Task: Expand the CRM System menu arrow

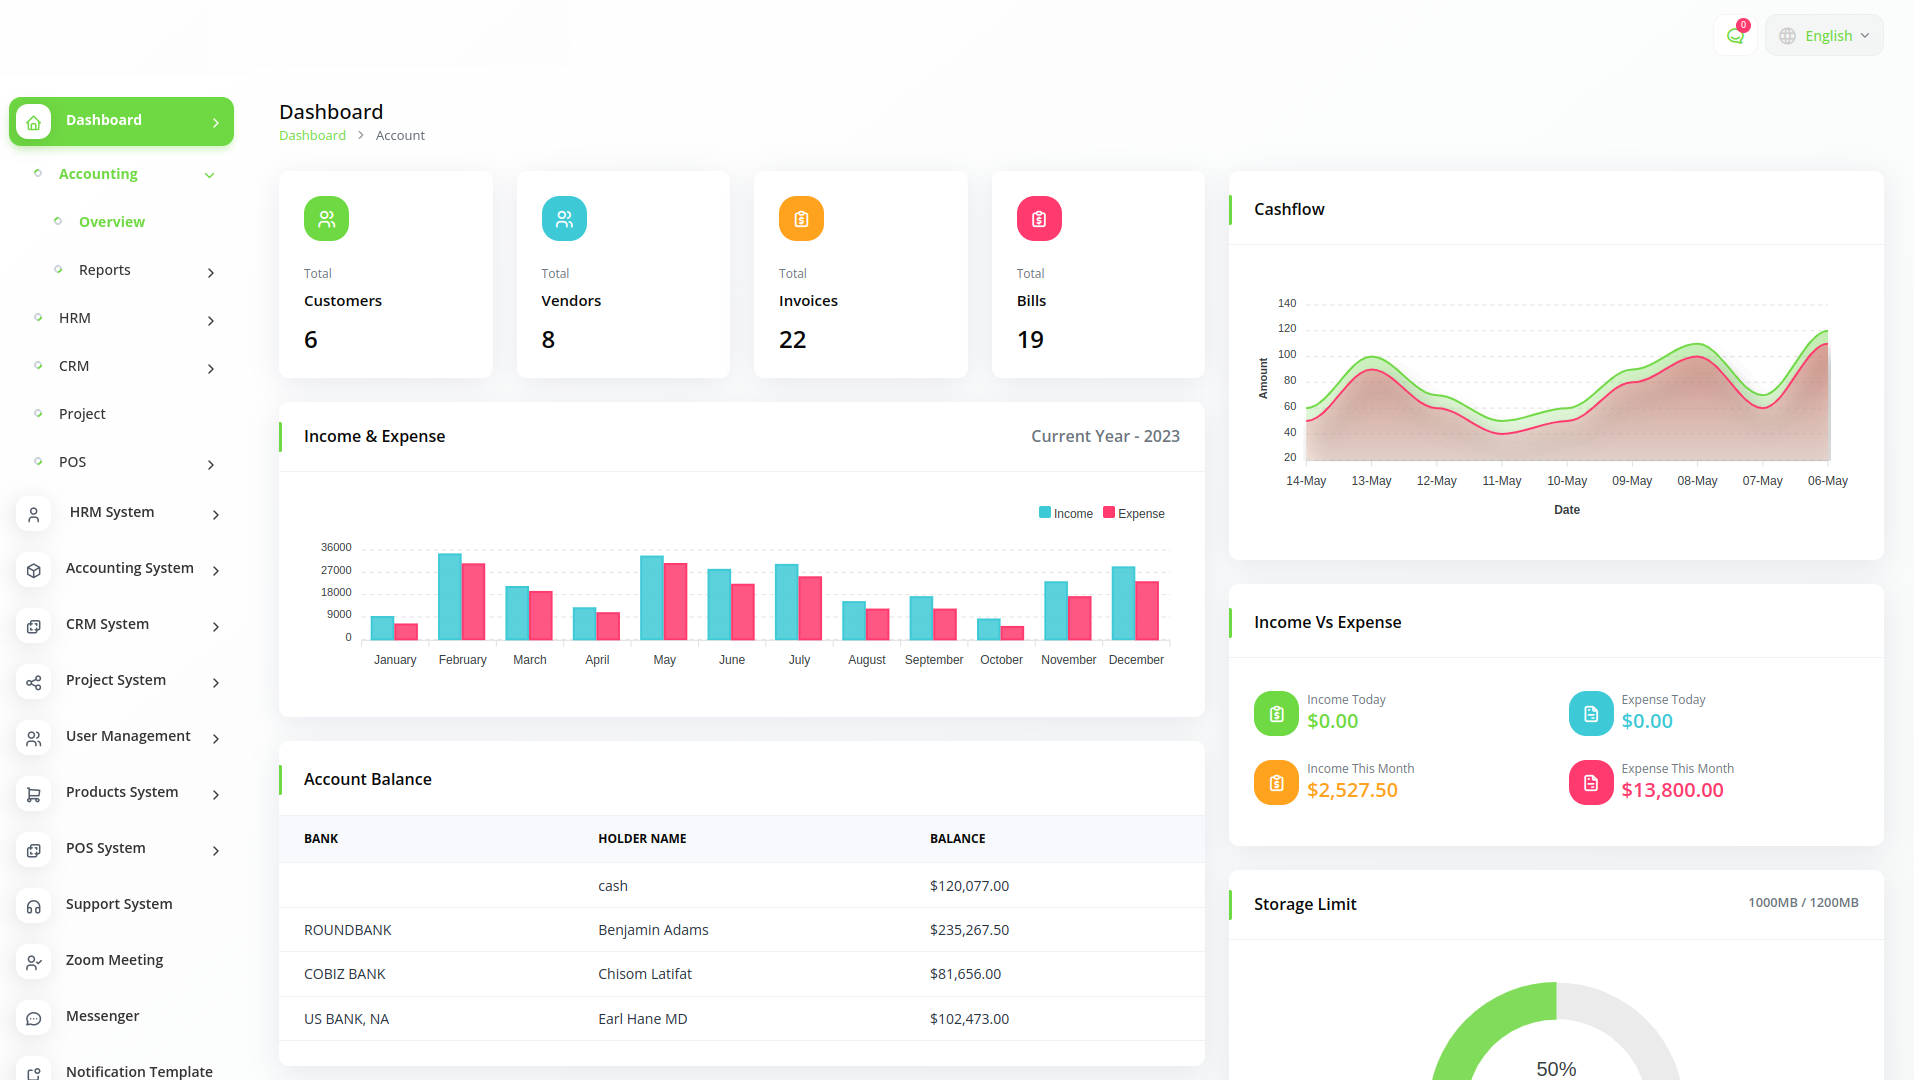Action: [x=216, y=626]
